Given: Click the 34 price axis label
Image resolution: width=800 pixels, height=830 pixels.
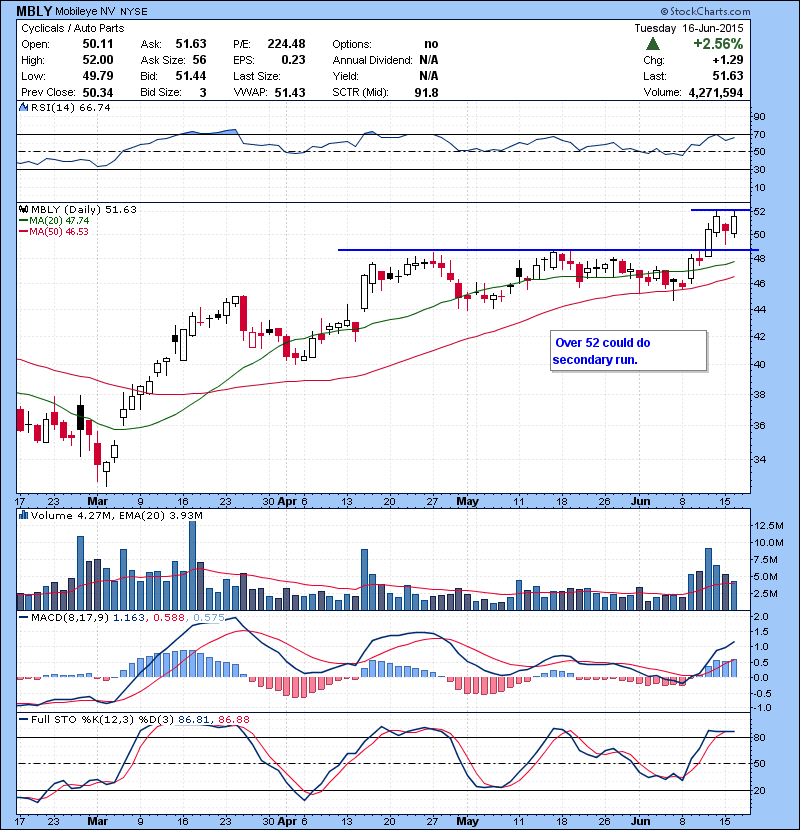Looking at the screenshot, I should tap(759, 459).
